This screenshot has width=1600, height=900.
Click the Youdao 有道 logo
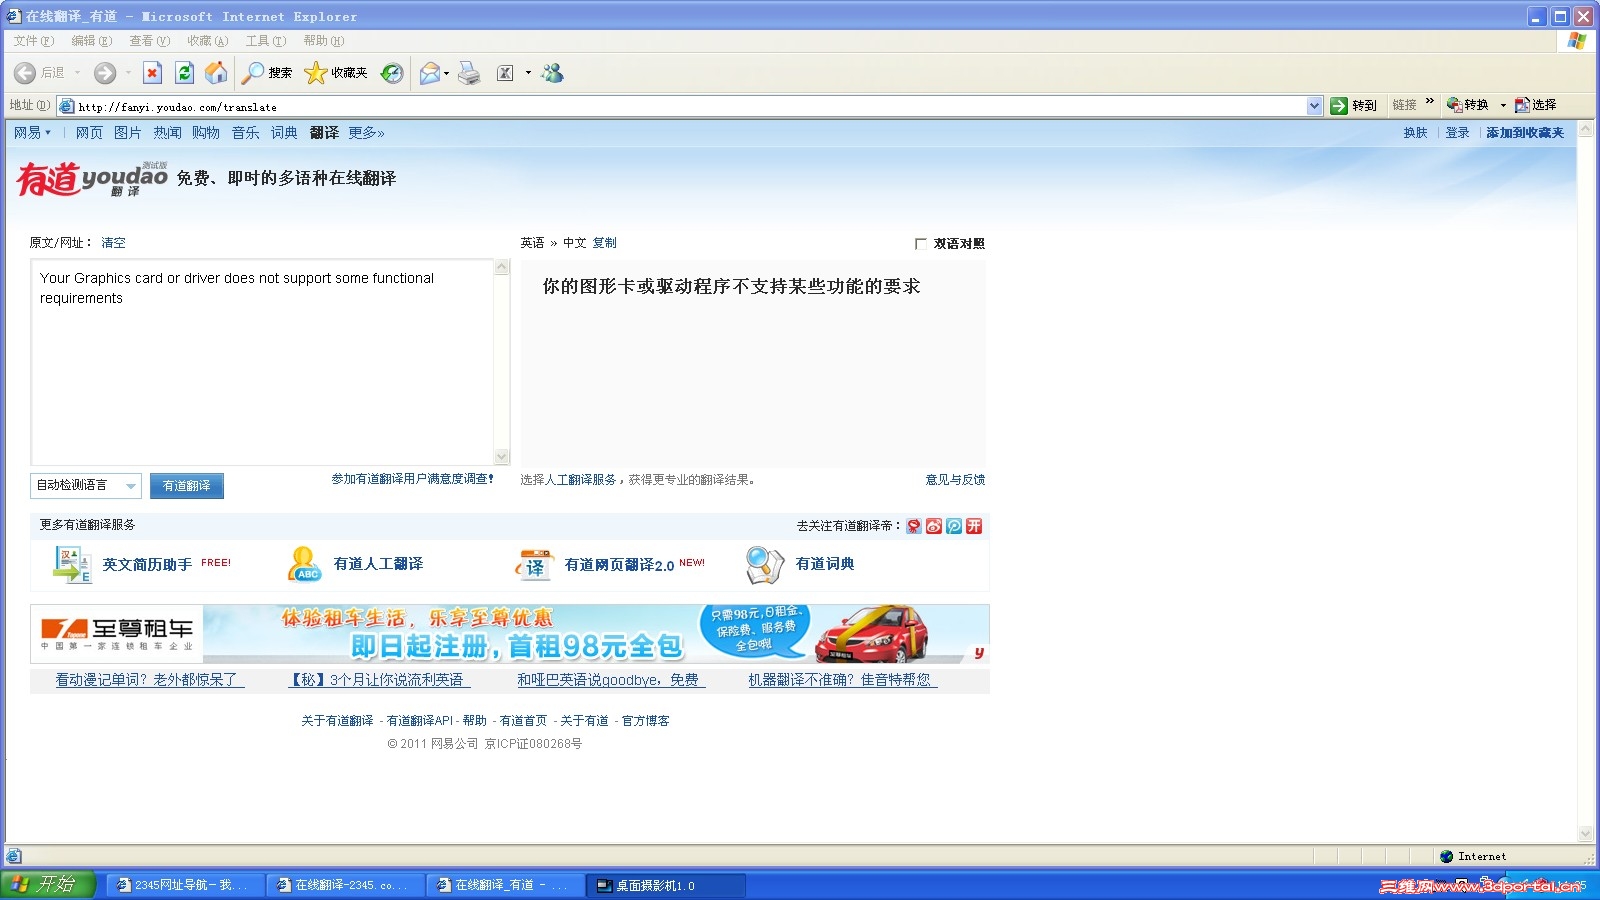(92, 179)
